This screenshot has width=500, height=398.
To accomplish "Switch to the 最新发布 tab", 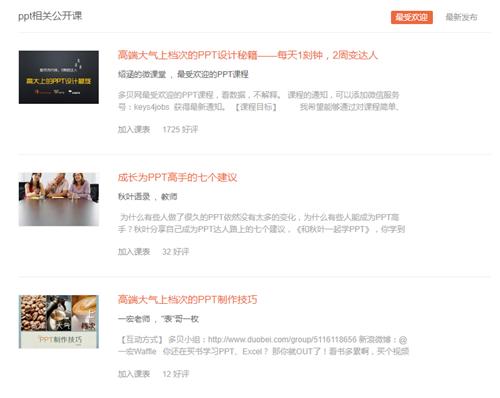I will [461, 17].
